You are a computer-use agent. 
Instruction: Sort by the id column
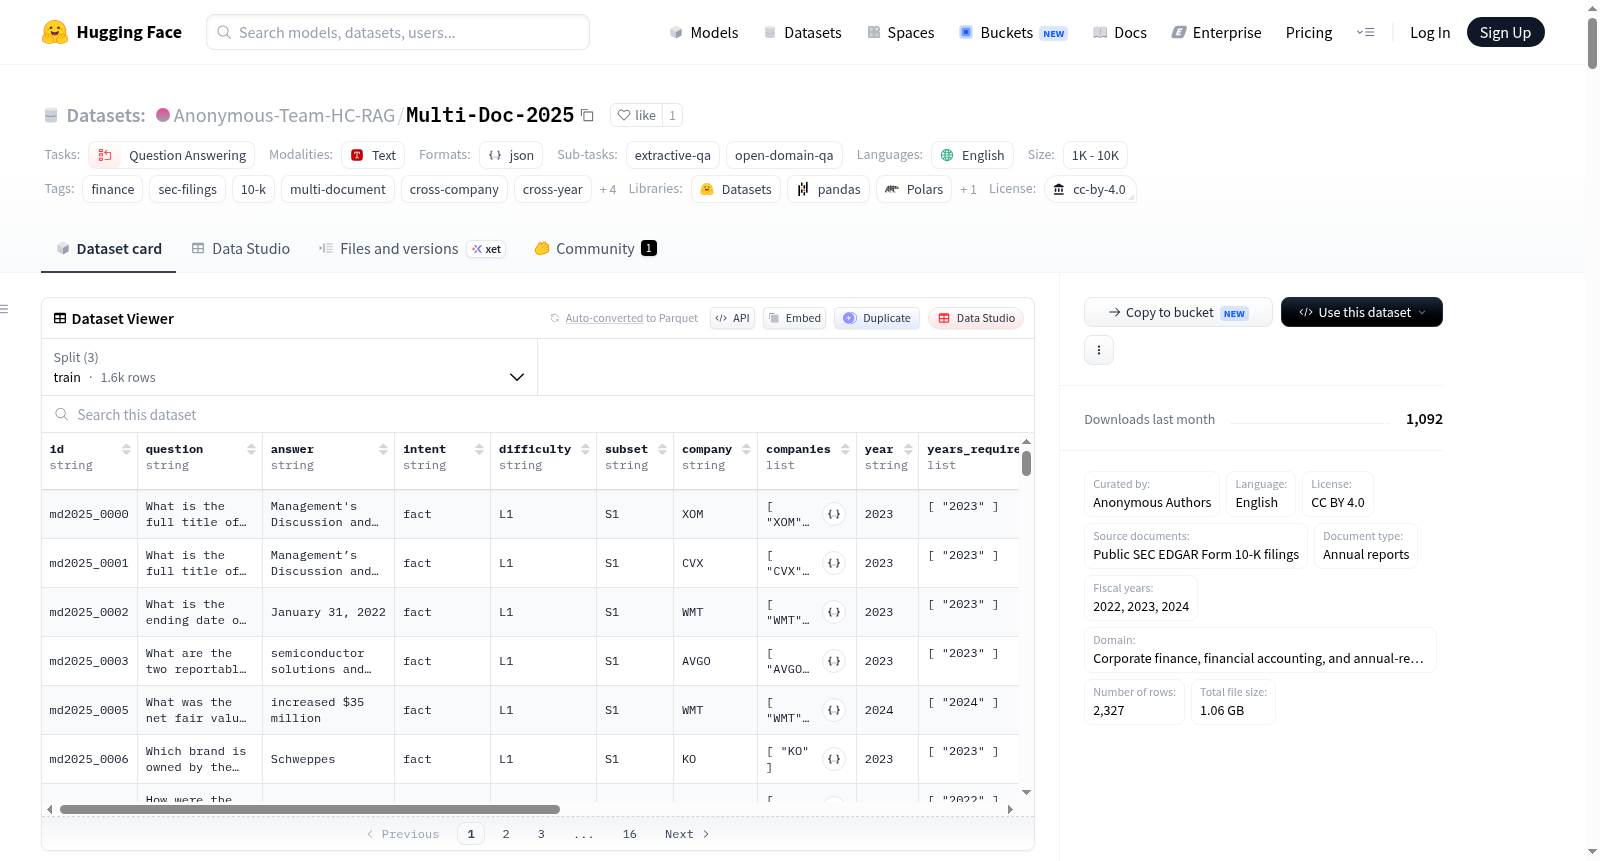point(126,449)
